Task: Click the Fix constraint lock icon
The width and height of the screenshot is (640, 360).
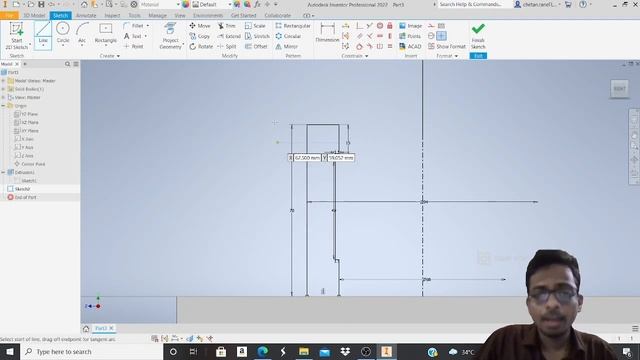Action: click(390, 26)
